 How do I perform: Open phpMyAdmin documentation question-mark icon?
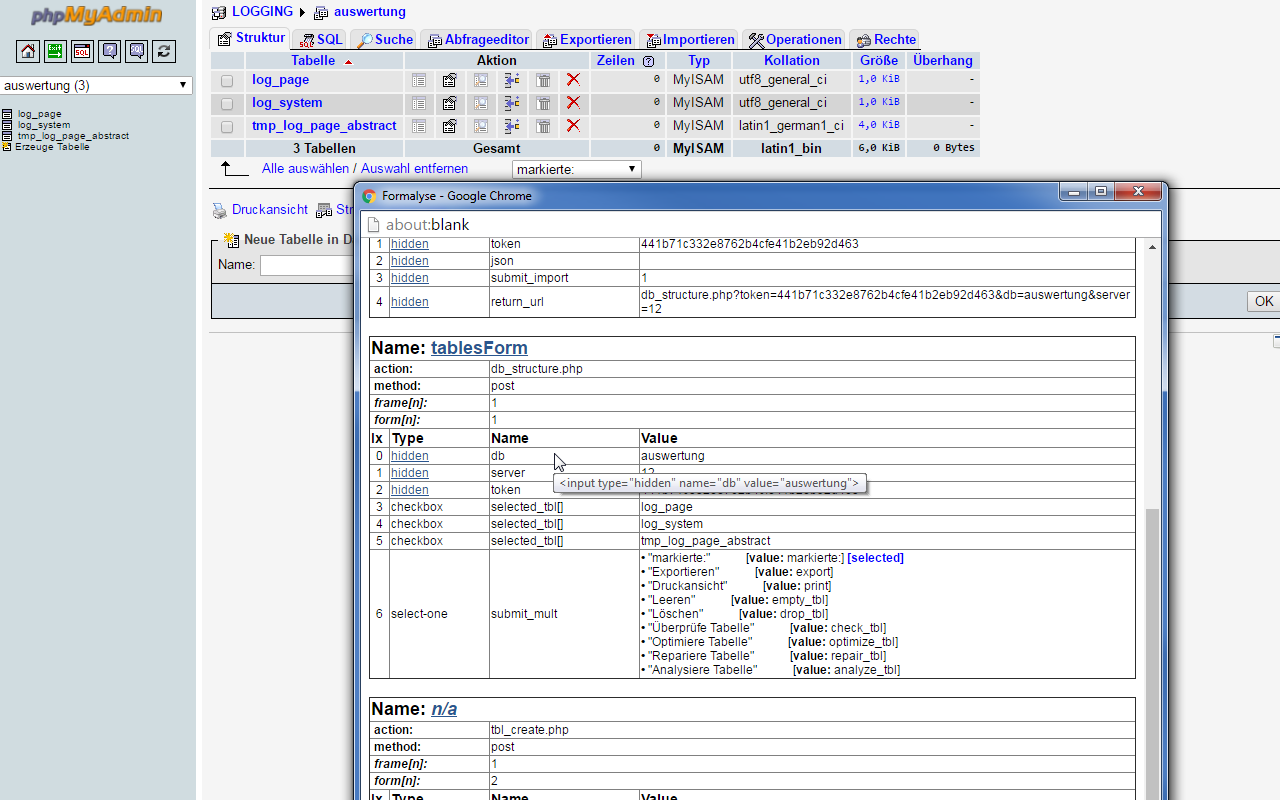(x=110, y=51)
